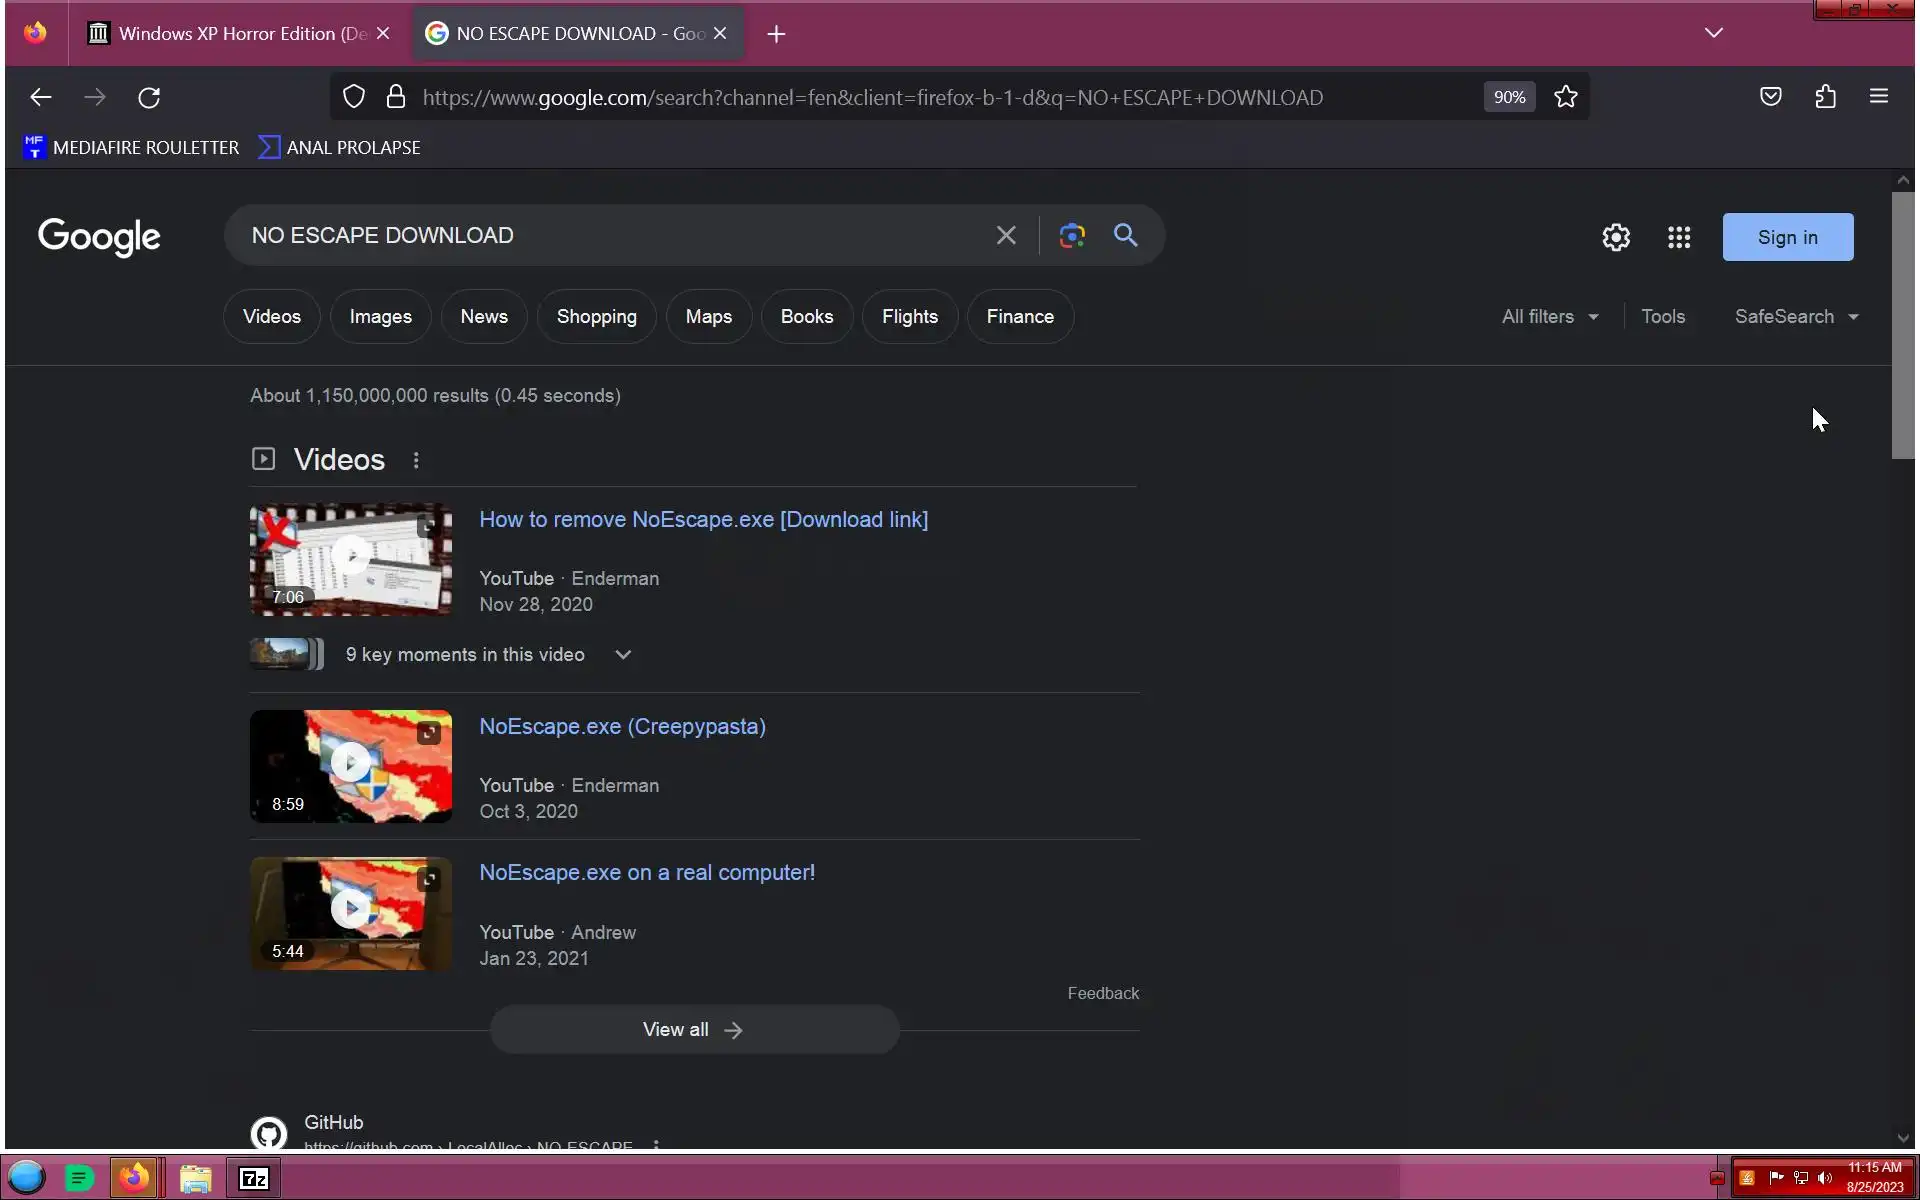Open the Google apps grid

[x=1679, y=238]
